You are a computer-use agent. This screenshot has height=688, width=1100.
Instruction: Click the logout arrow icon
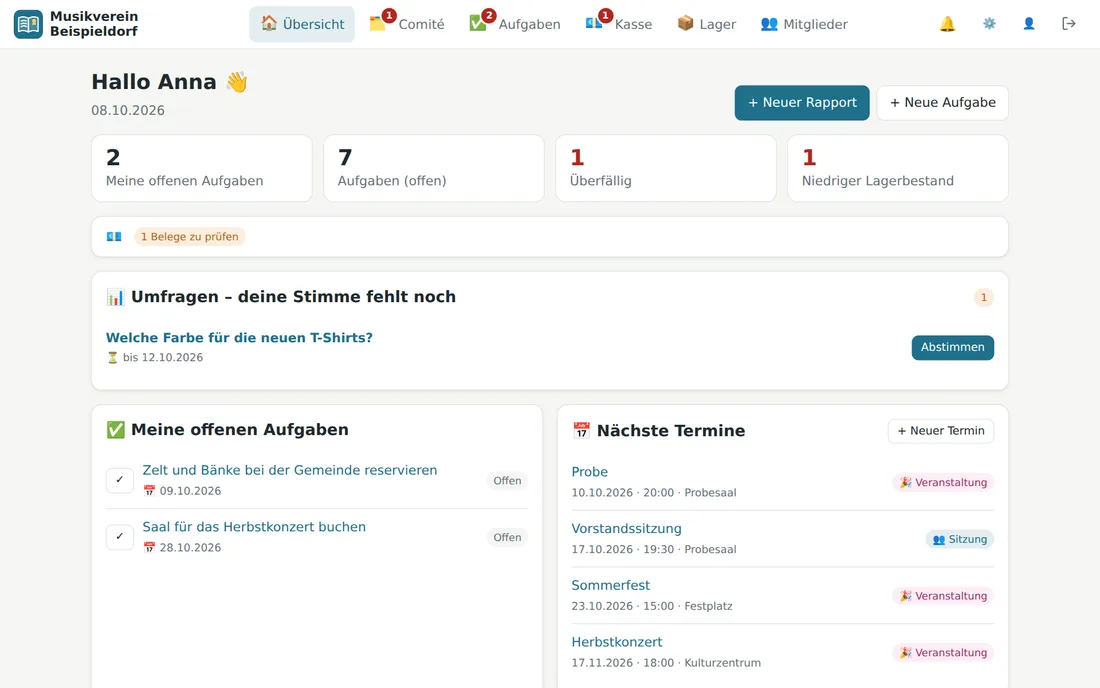(x=1068, y=24)
